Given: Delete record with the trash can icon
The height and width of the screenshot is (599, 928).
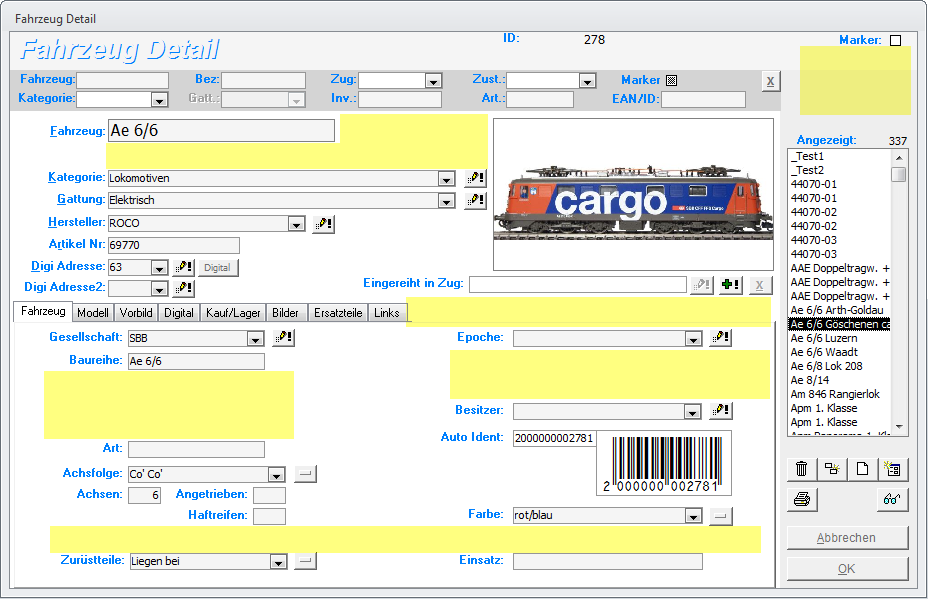Looking at the screenshot, I should [x=802, y=469].
